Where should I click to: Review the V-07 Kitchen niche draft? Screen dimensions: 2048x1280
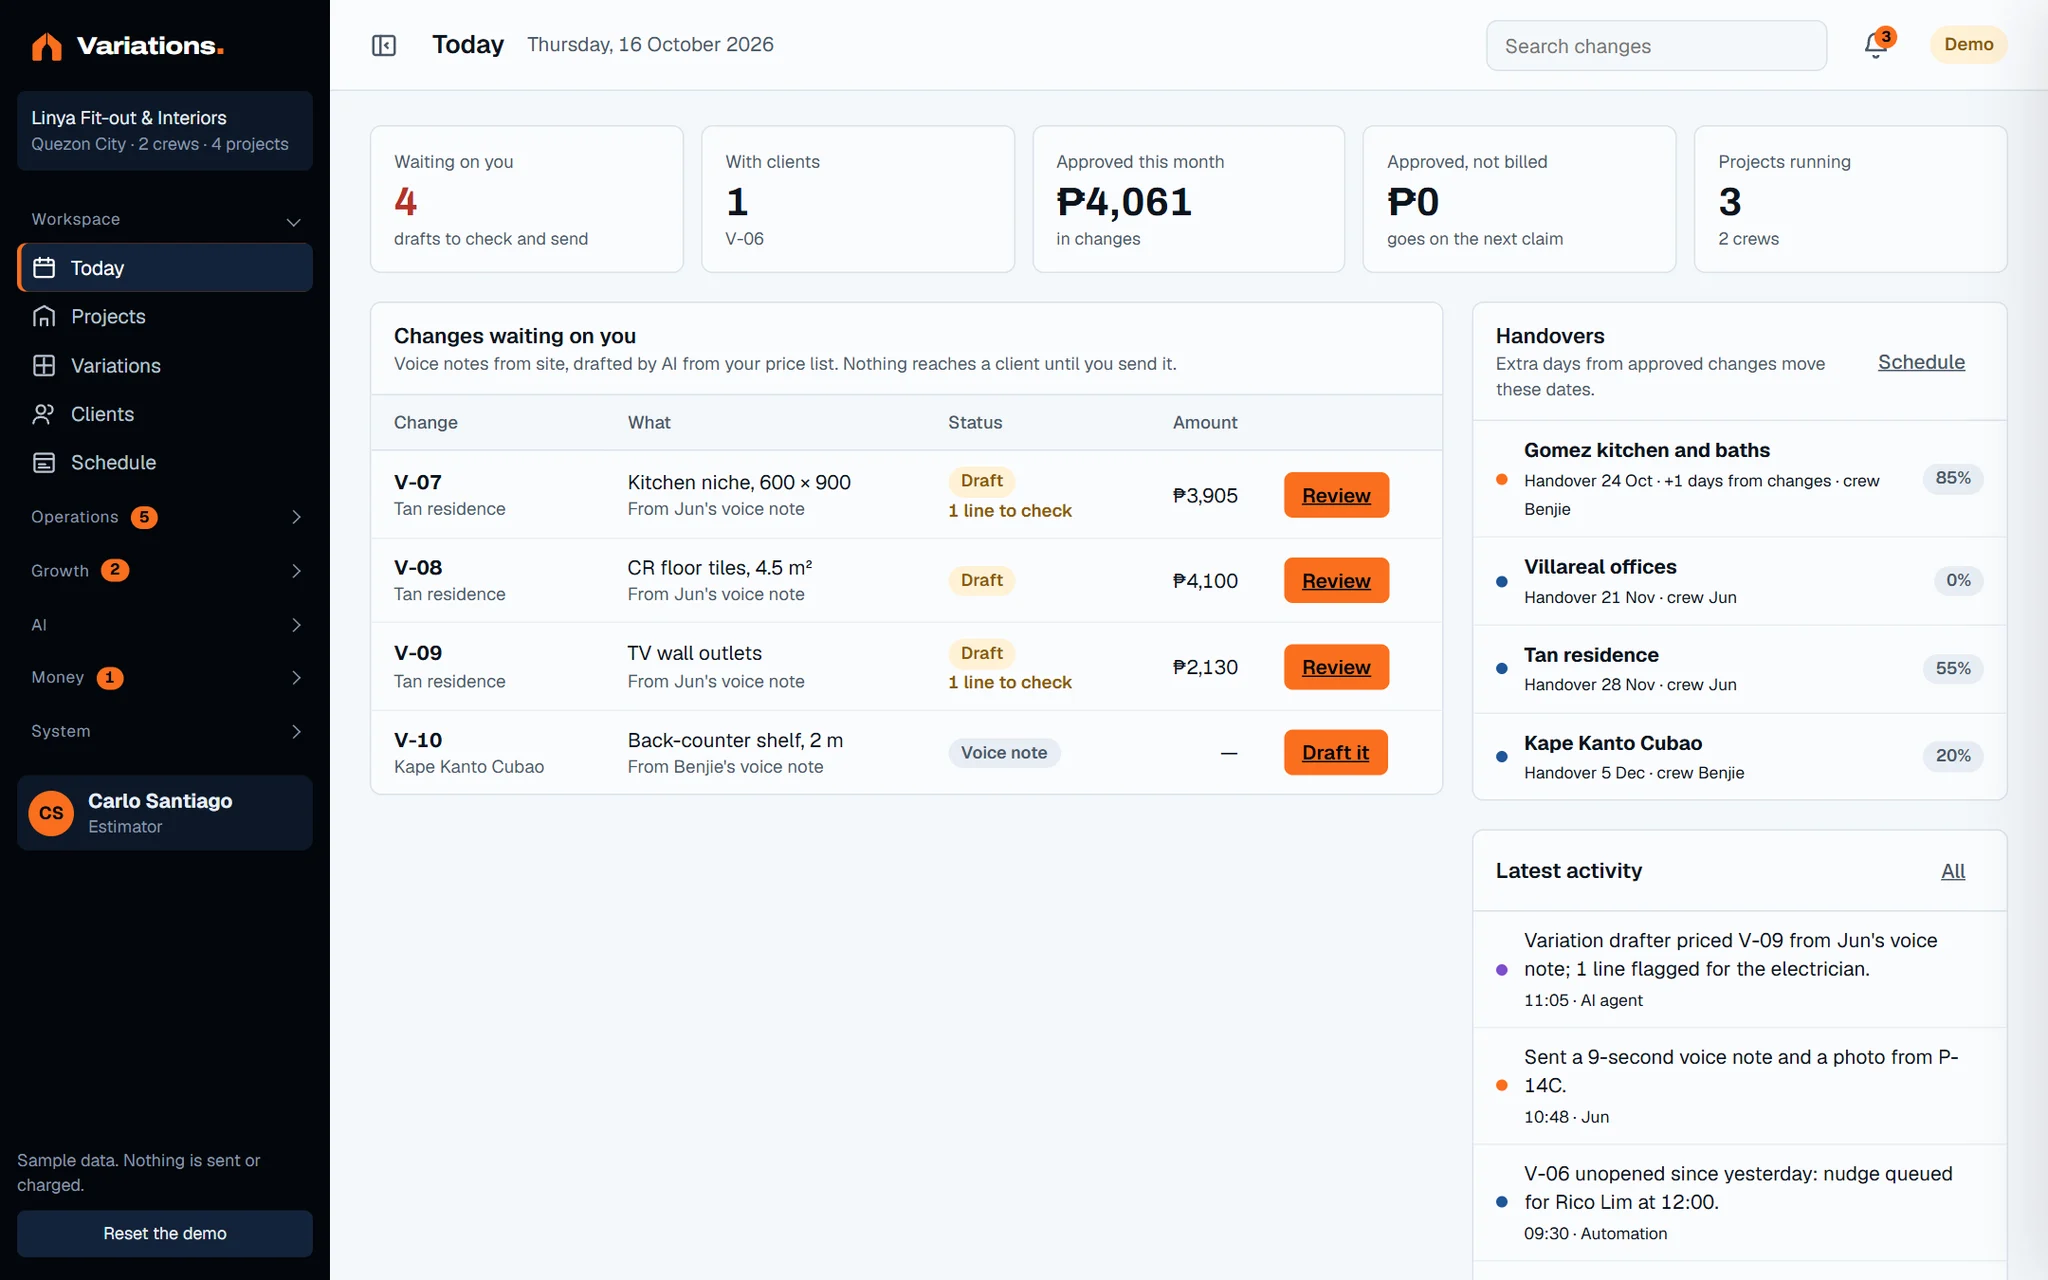(x=1336, y=495)
